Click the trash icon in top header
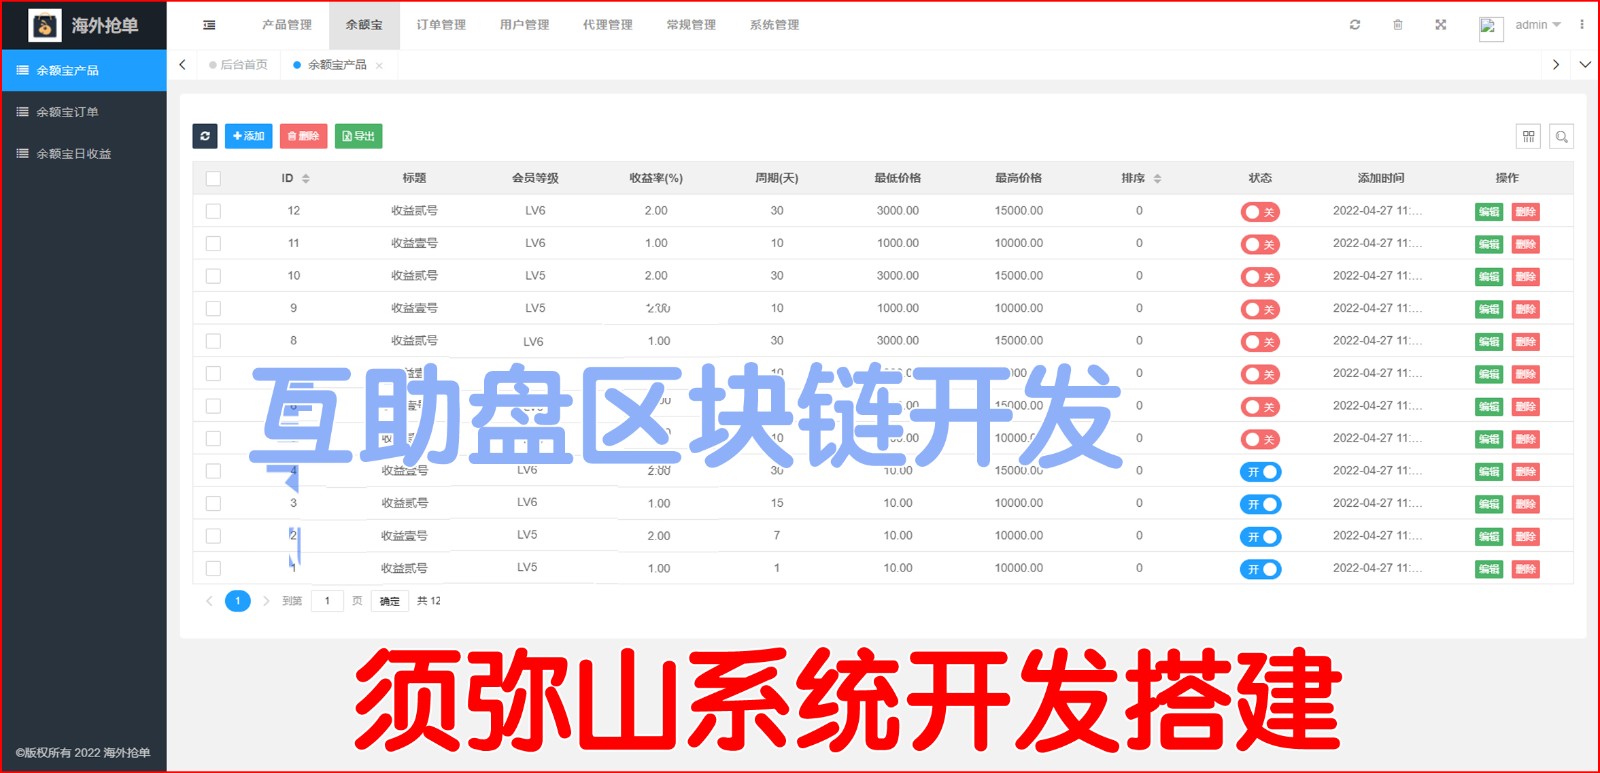Image resolution: width=1600 pixels, height=773 pixels. [1398, 25]
